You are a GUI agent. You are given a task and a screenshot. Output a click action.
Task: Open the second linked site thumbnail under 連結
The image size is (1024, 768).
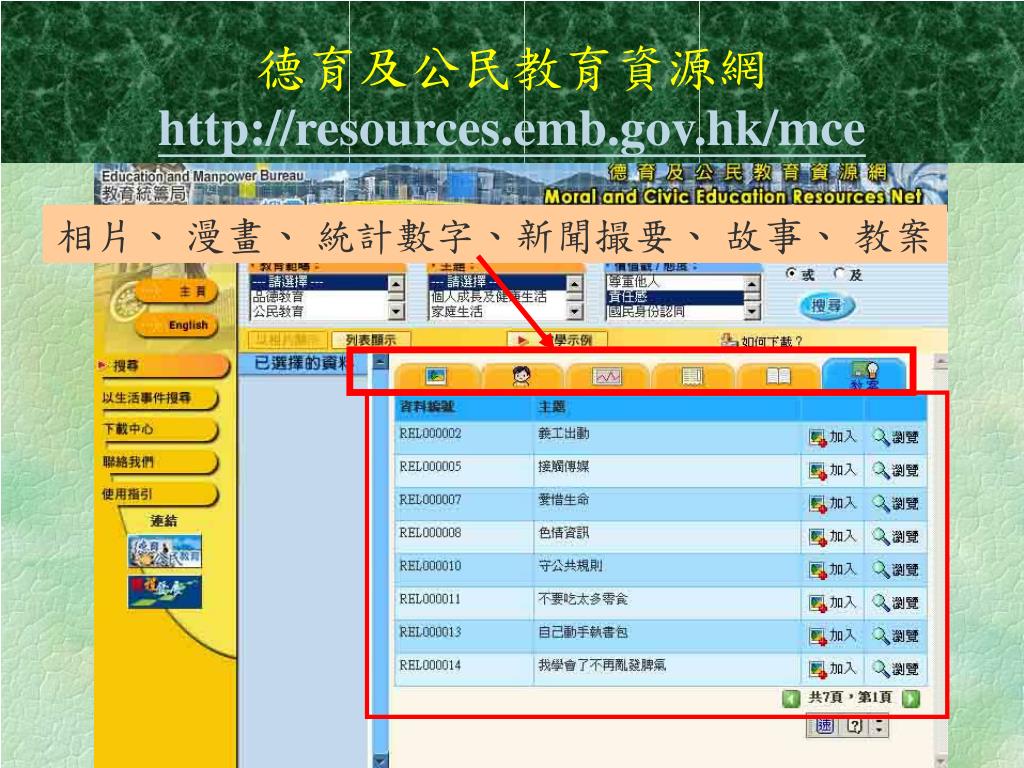[x=165, y=592]
